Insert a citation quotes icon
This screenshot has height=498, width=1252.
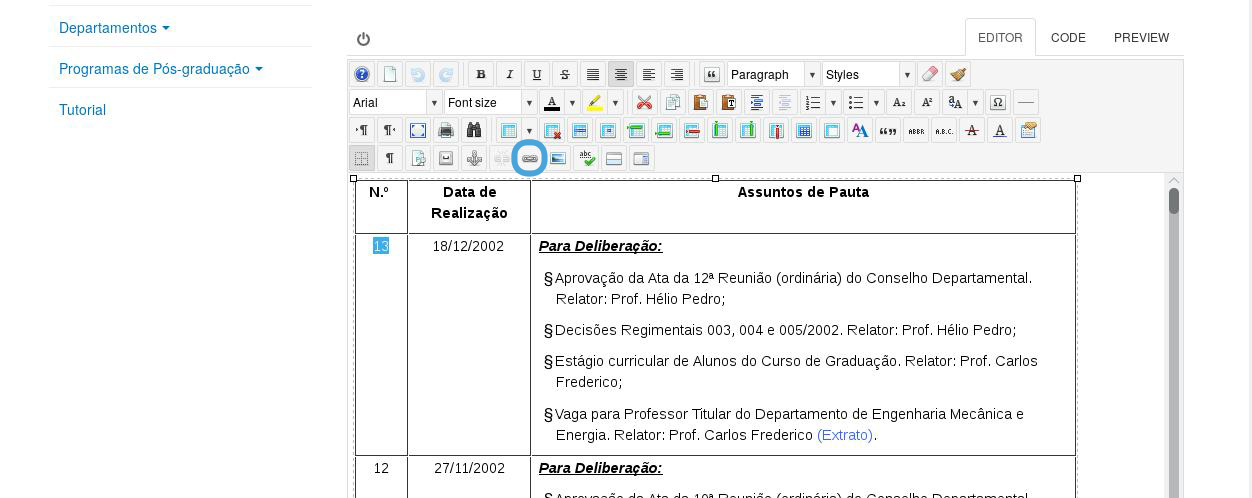tap(888, 130)
